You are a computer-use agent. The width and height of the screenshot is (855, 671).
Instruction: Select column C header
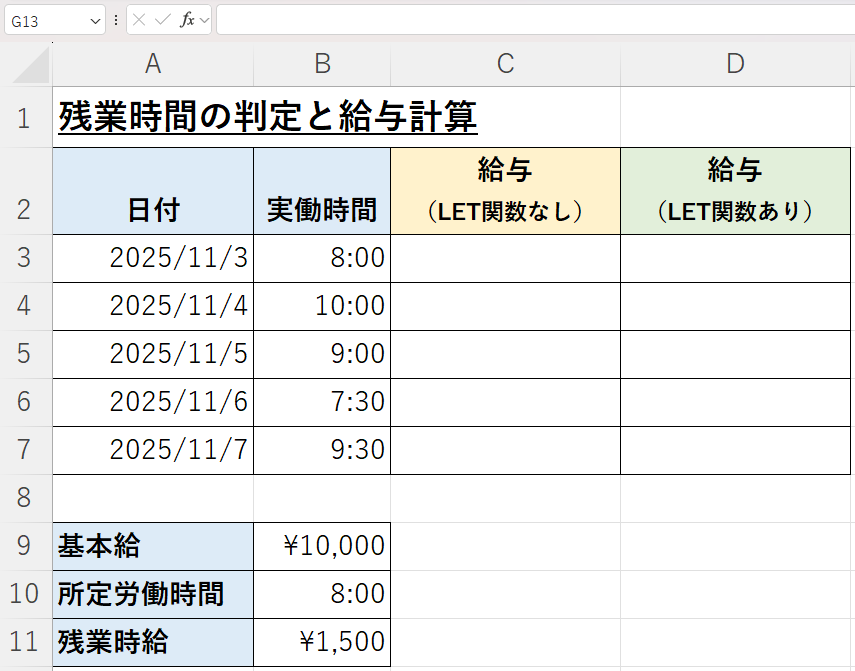point(505,64)
